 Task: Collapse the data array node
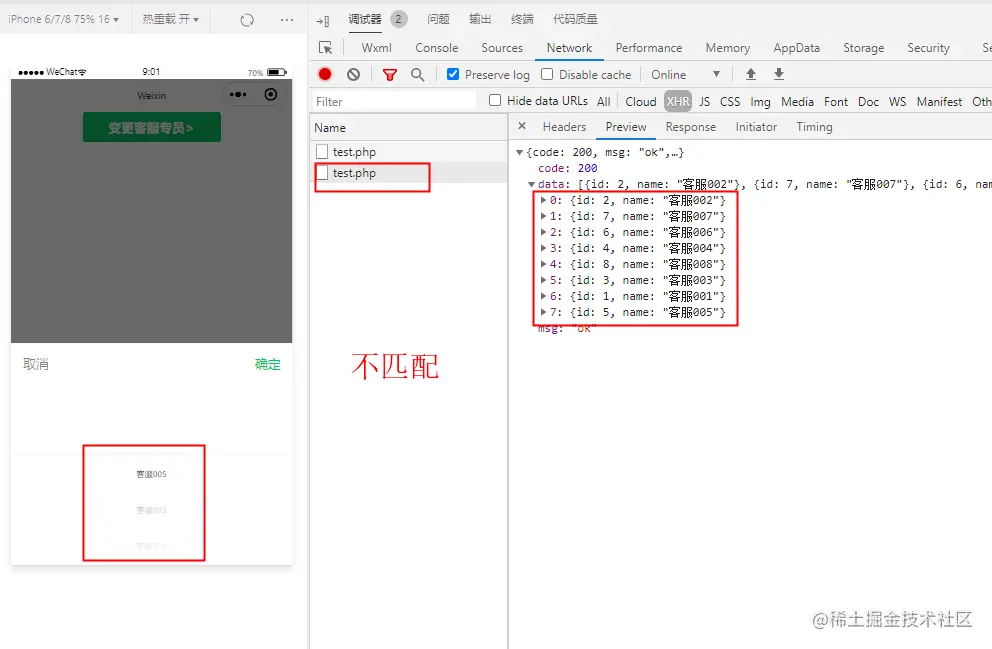coord(531,185)
